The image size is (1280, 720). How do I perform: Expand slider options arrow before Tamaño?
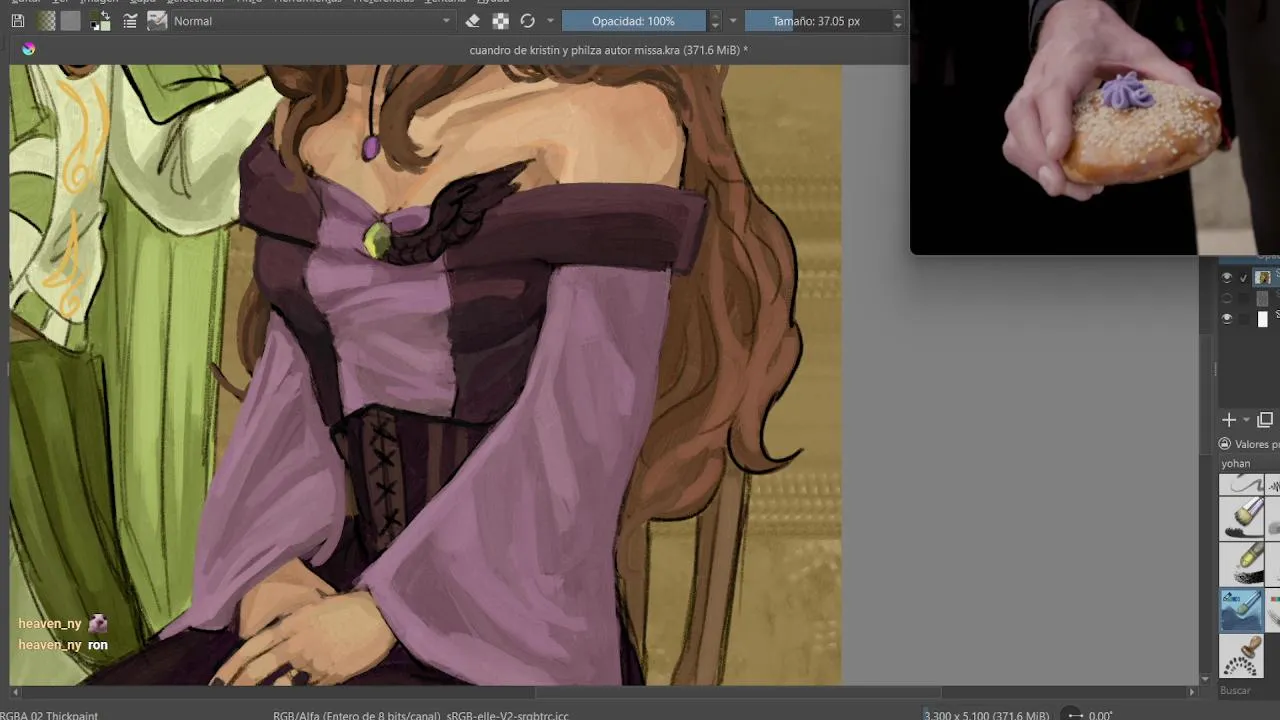click(732, 20)
